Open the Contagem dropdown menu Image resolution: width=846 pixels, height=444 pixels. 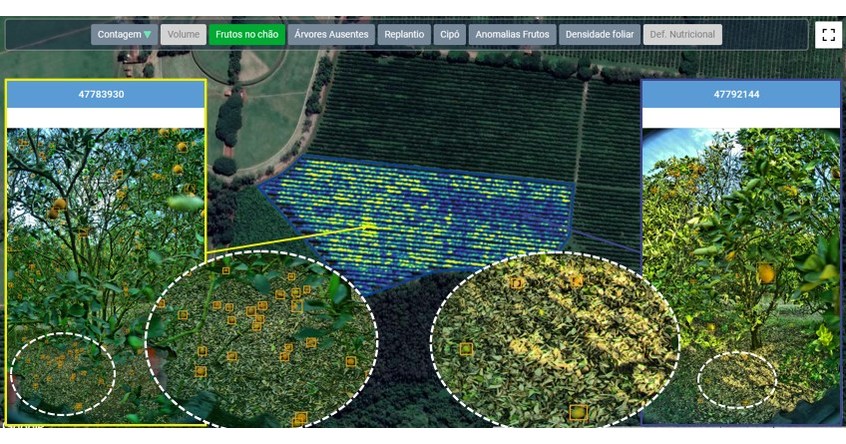pos(124,35)
